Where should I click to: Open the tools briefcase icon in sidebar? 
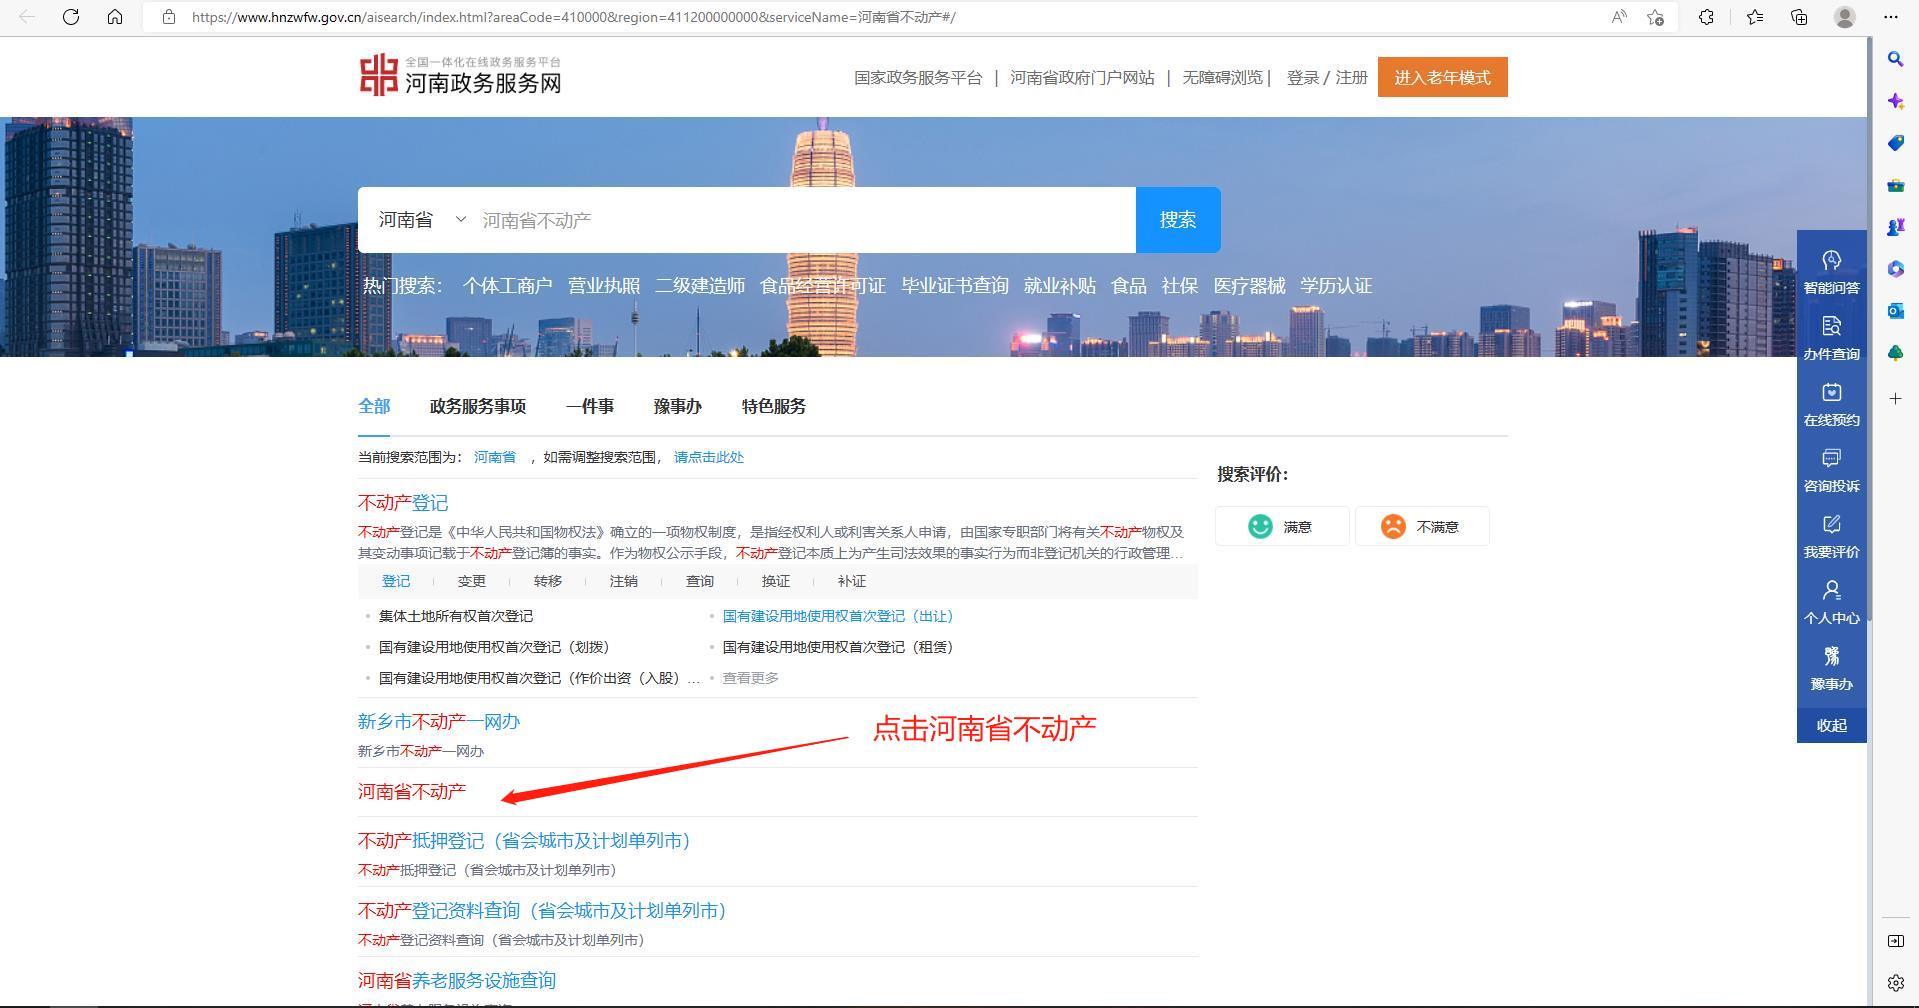tap(1895, 185)
